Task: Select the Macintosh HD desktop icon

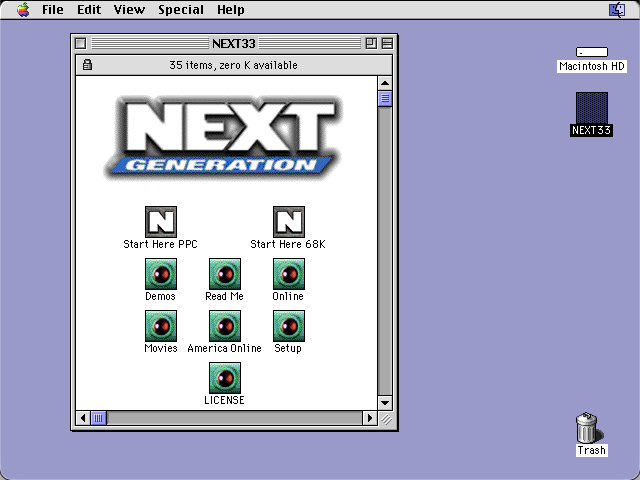Action: tap(592, 52)
